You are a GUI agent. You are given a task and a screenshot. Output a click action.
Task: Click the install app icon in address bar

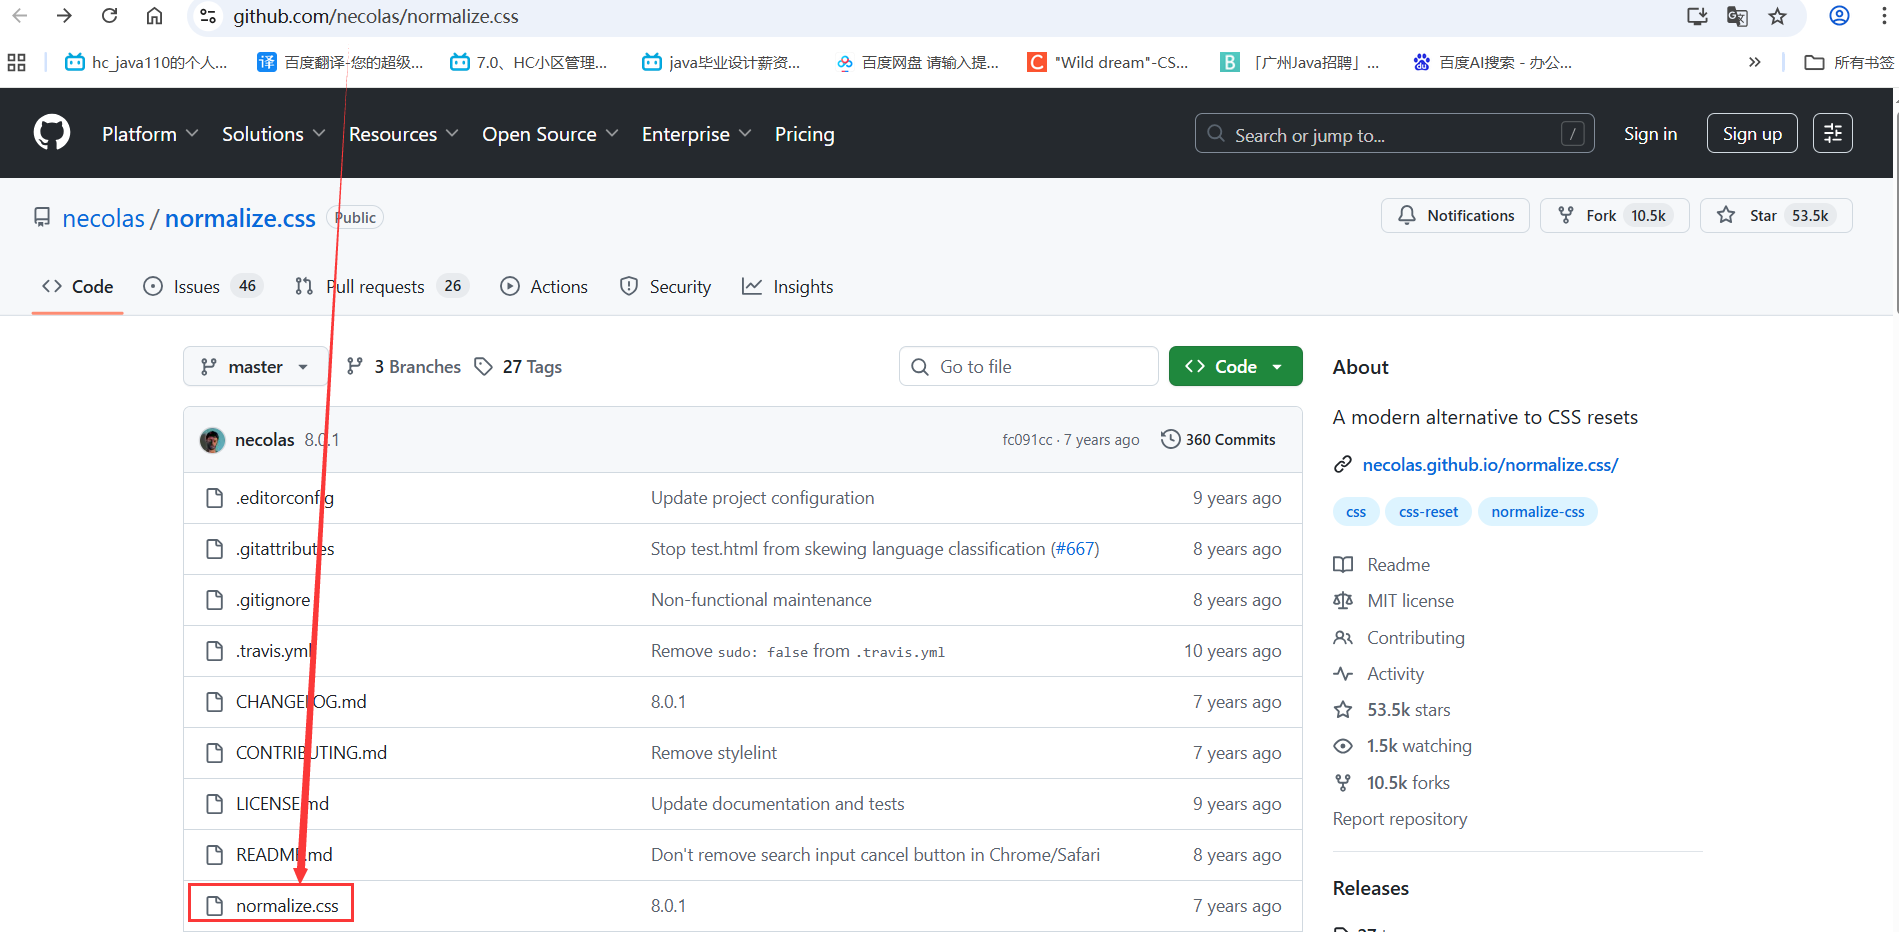1697,16
